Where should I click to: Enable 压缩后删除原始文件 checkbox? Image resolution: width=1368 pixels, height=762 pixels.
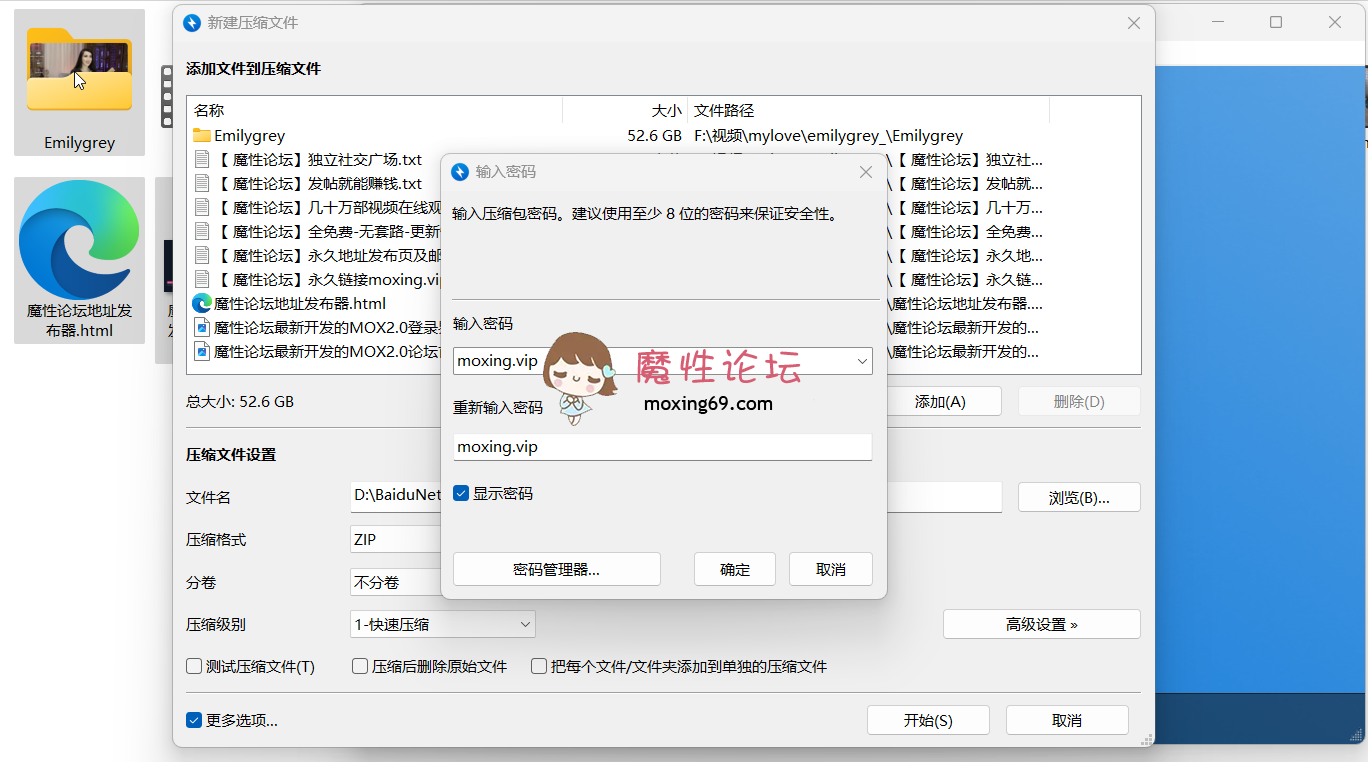click(360, 666)
